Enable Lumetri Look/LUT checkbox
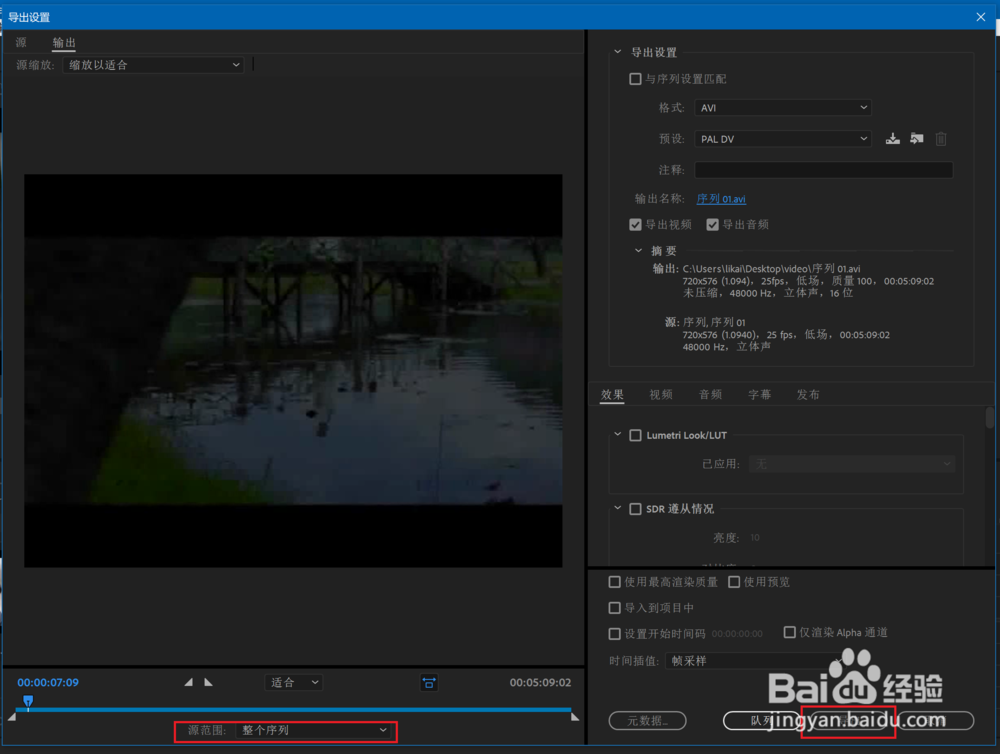1000x754 pixels. pyautogui.click(x=635, y=435)
